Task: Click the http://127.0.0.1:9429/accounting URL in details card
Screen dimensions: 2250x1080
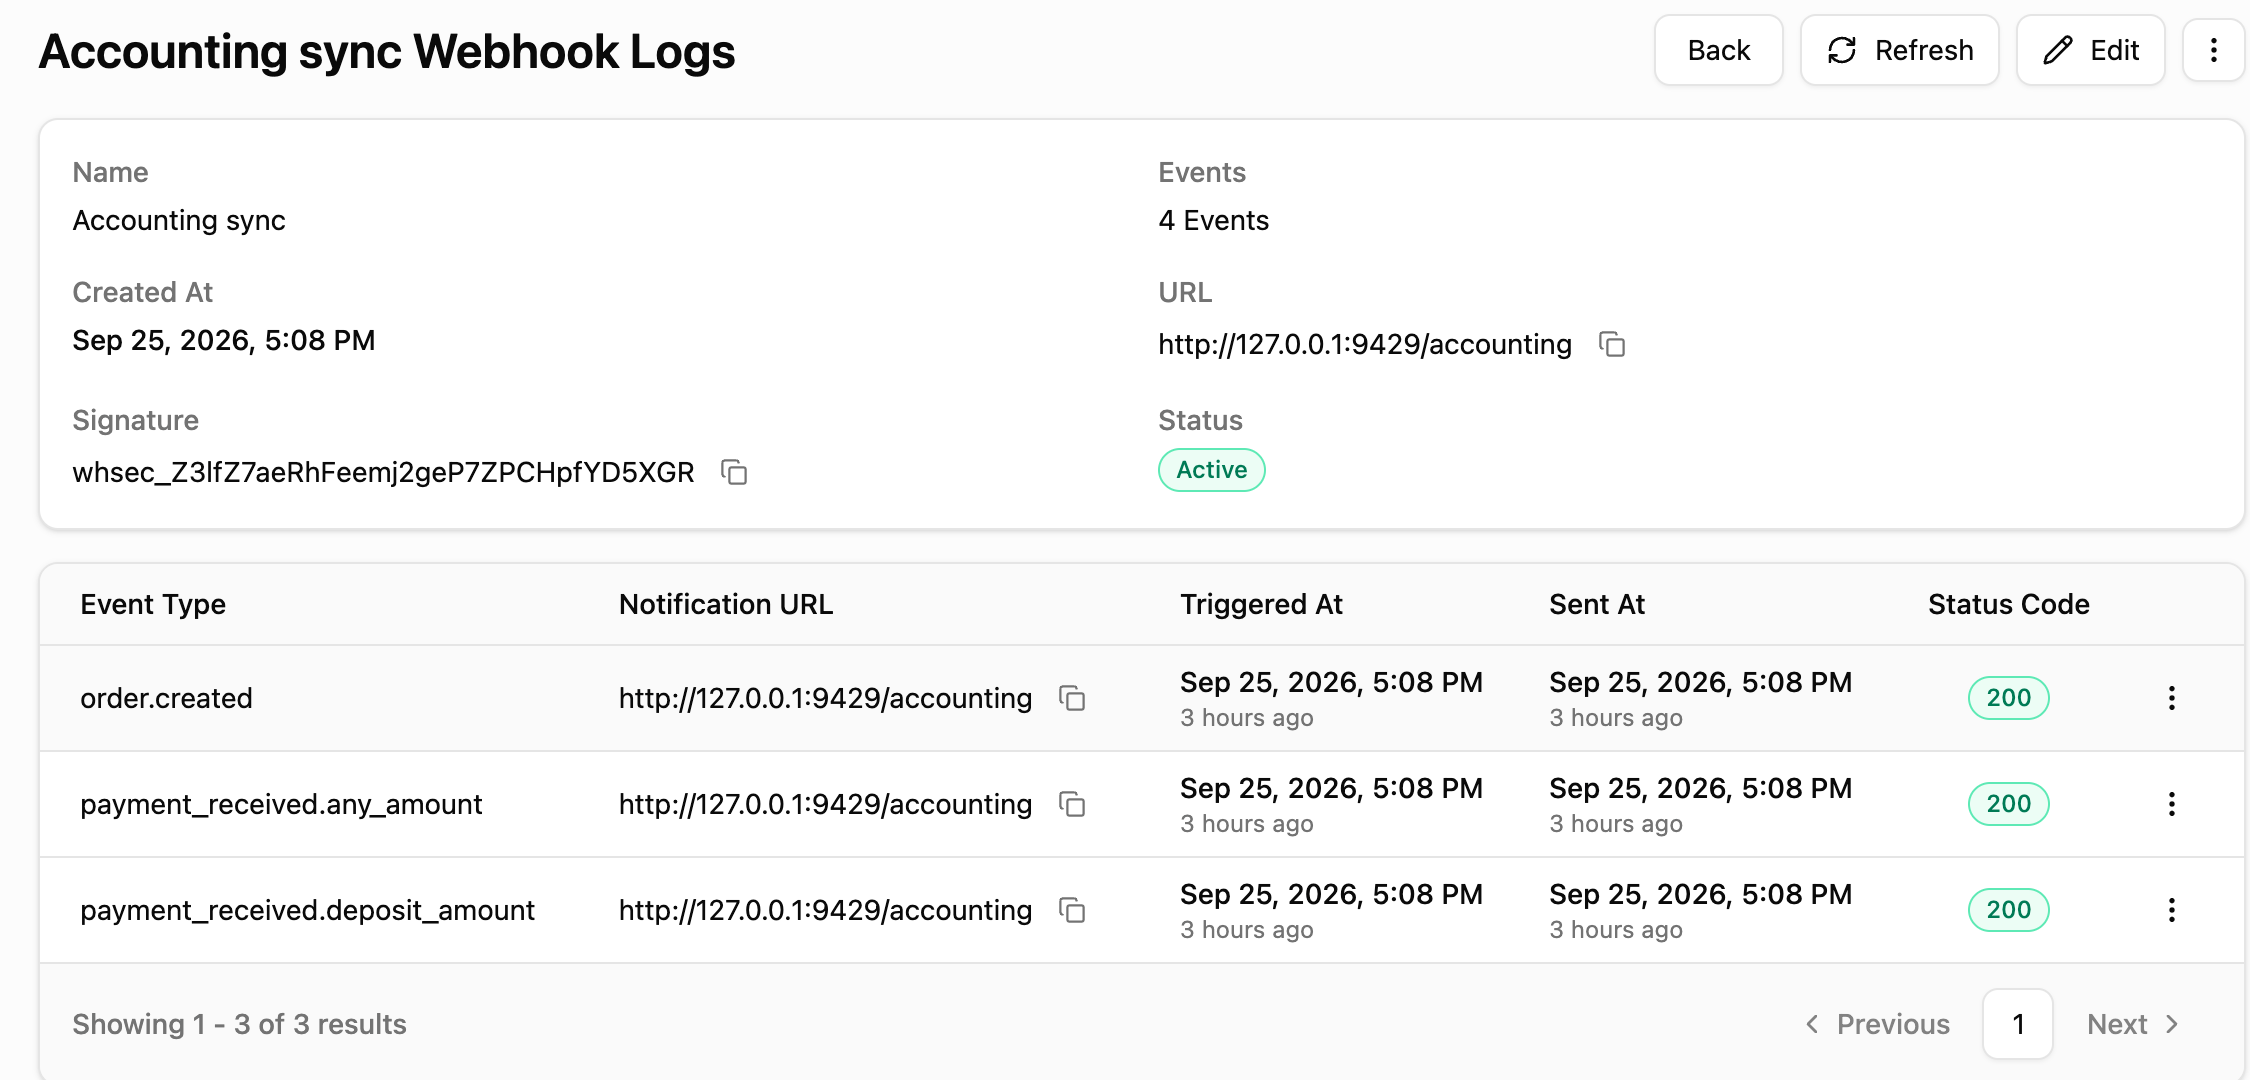Action: [1365, 344]
